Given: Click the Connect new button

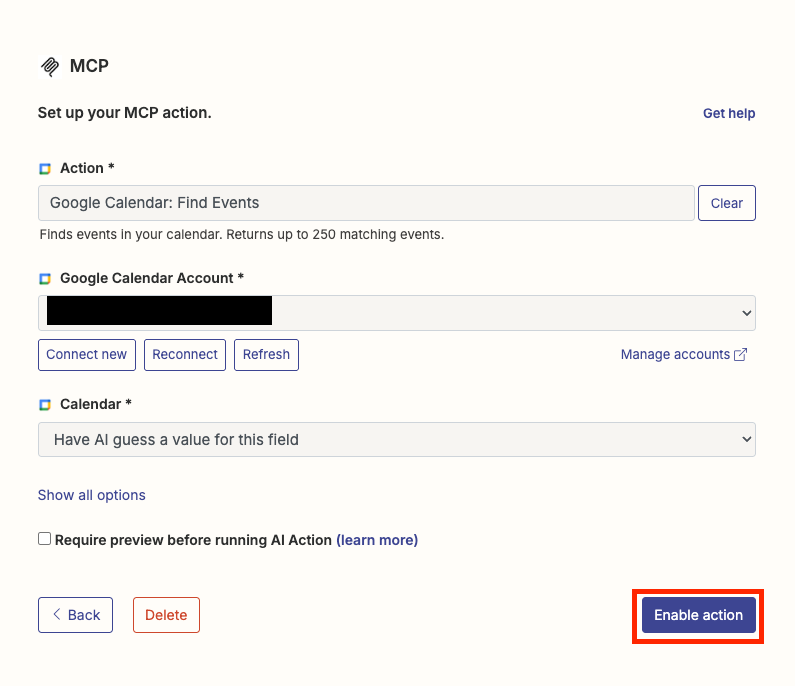Looking at the screenshot, I should 87,355.
